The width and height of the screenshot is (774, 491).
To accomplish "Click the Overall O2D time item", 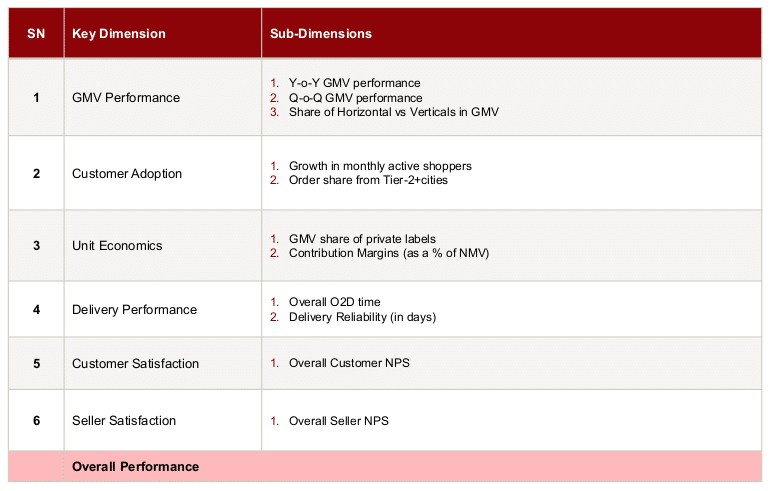I will (x=335, y=302).
